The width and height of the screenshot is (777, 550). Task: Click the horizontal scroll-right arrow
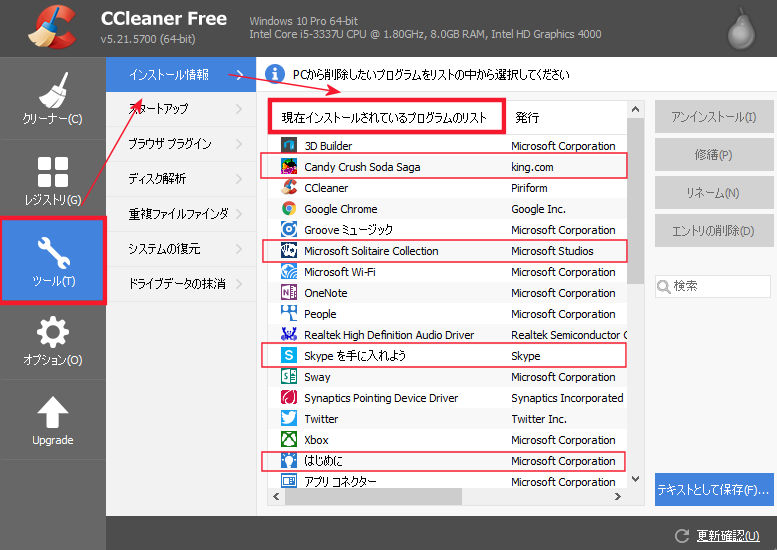(x=618, y=496)
